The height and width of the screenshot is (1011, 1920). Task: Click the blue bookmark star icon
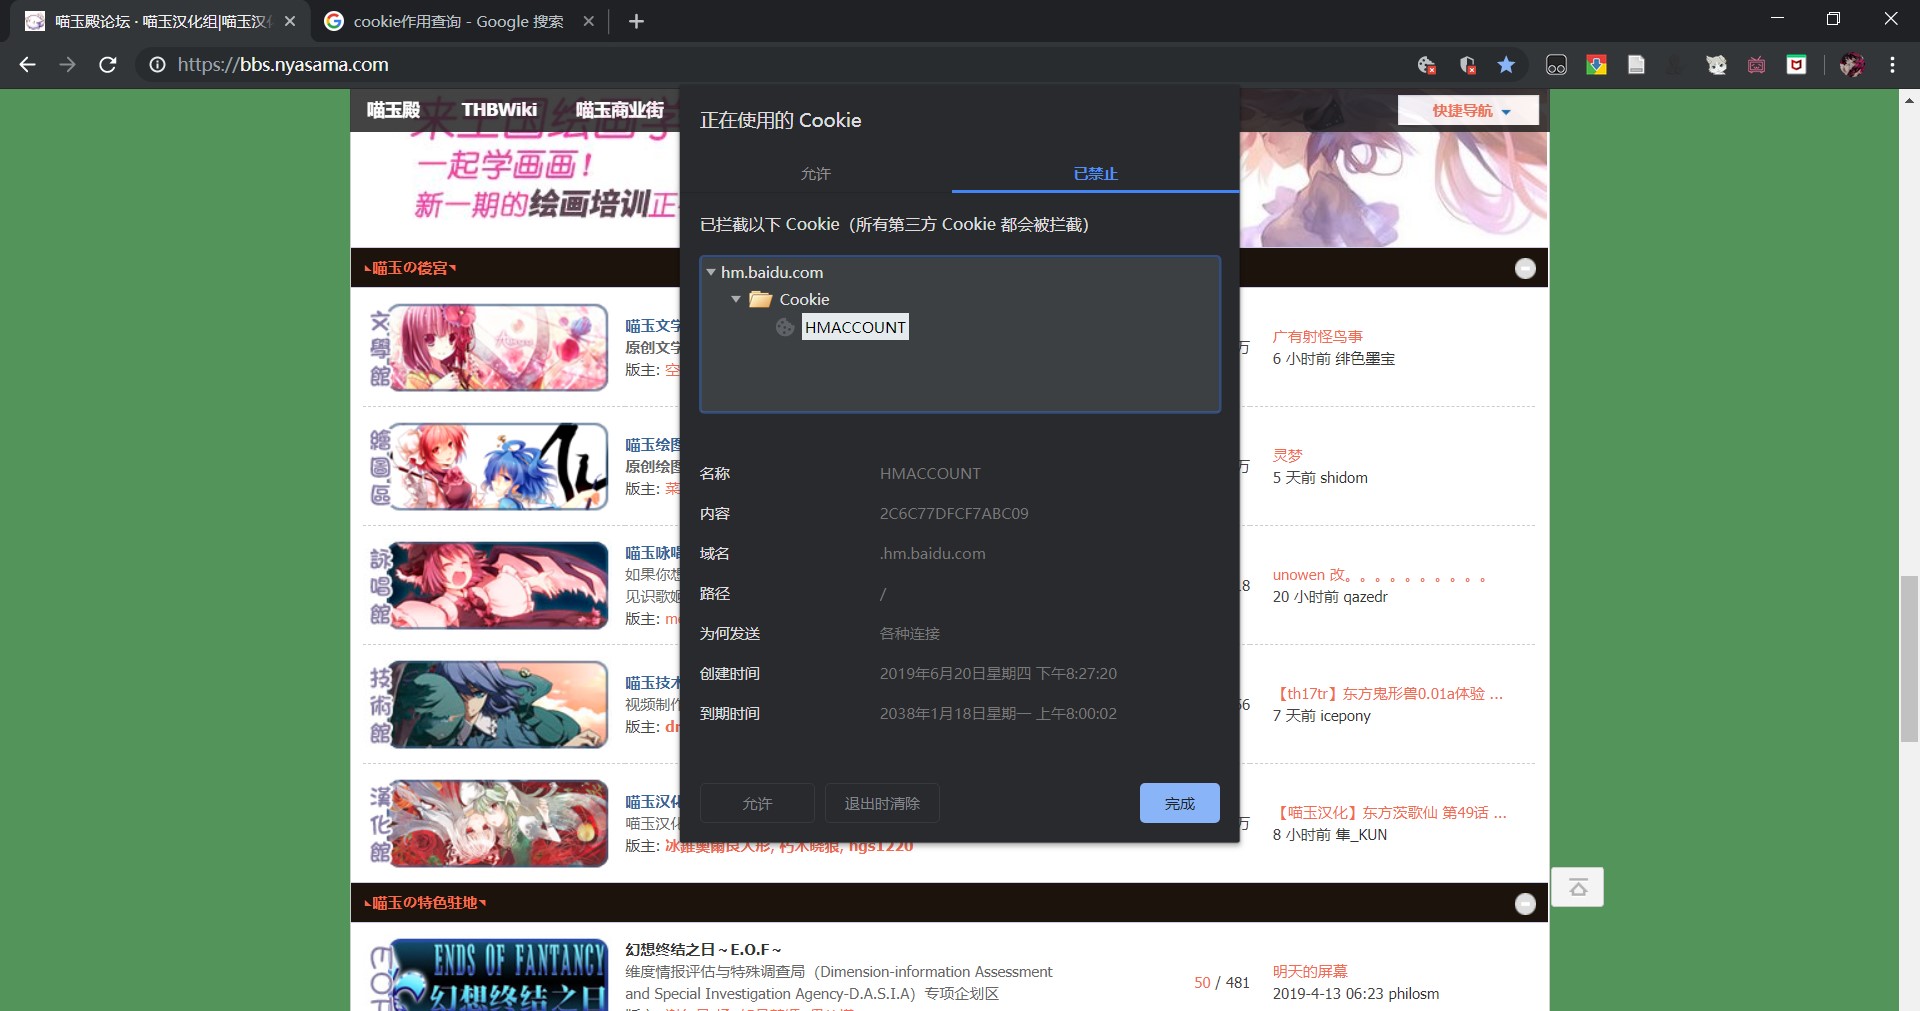pos(1506,65)
